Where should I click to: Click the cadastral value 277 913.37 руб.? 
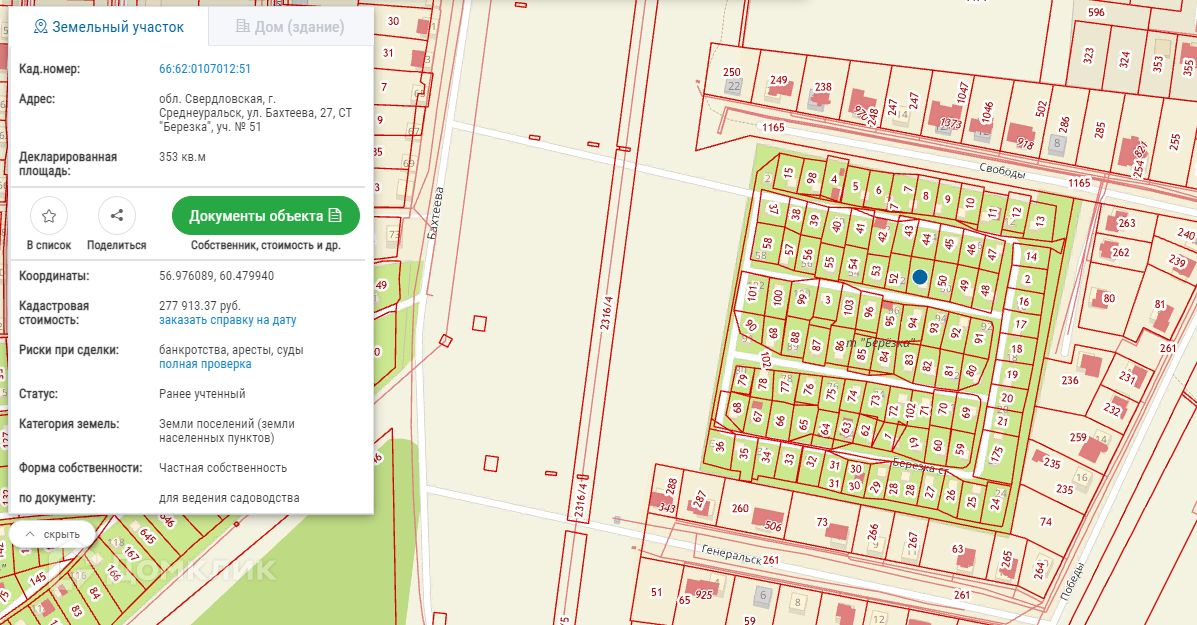tap(199, 306)
